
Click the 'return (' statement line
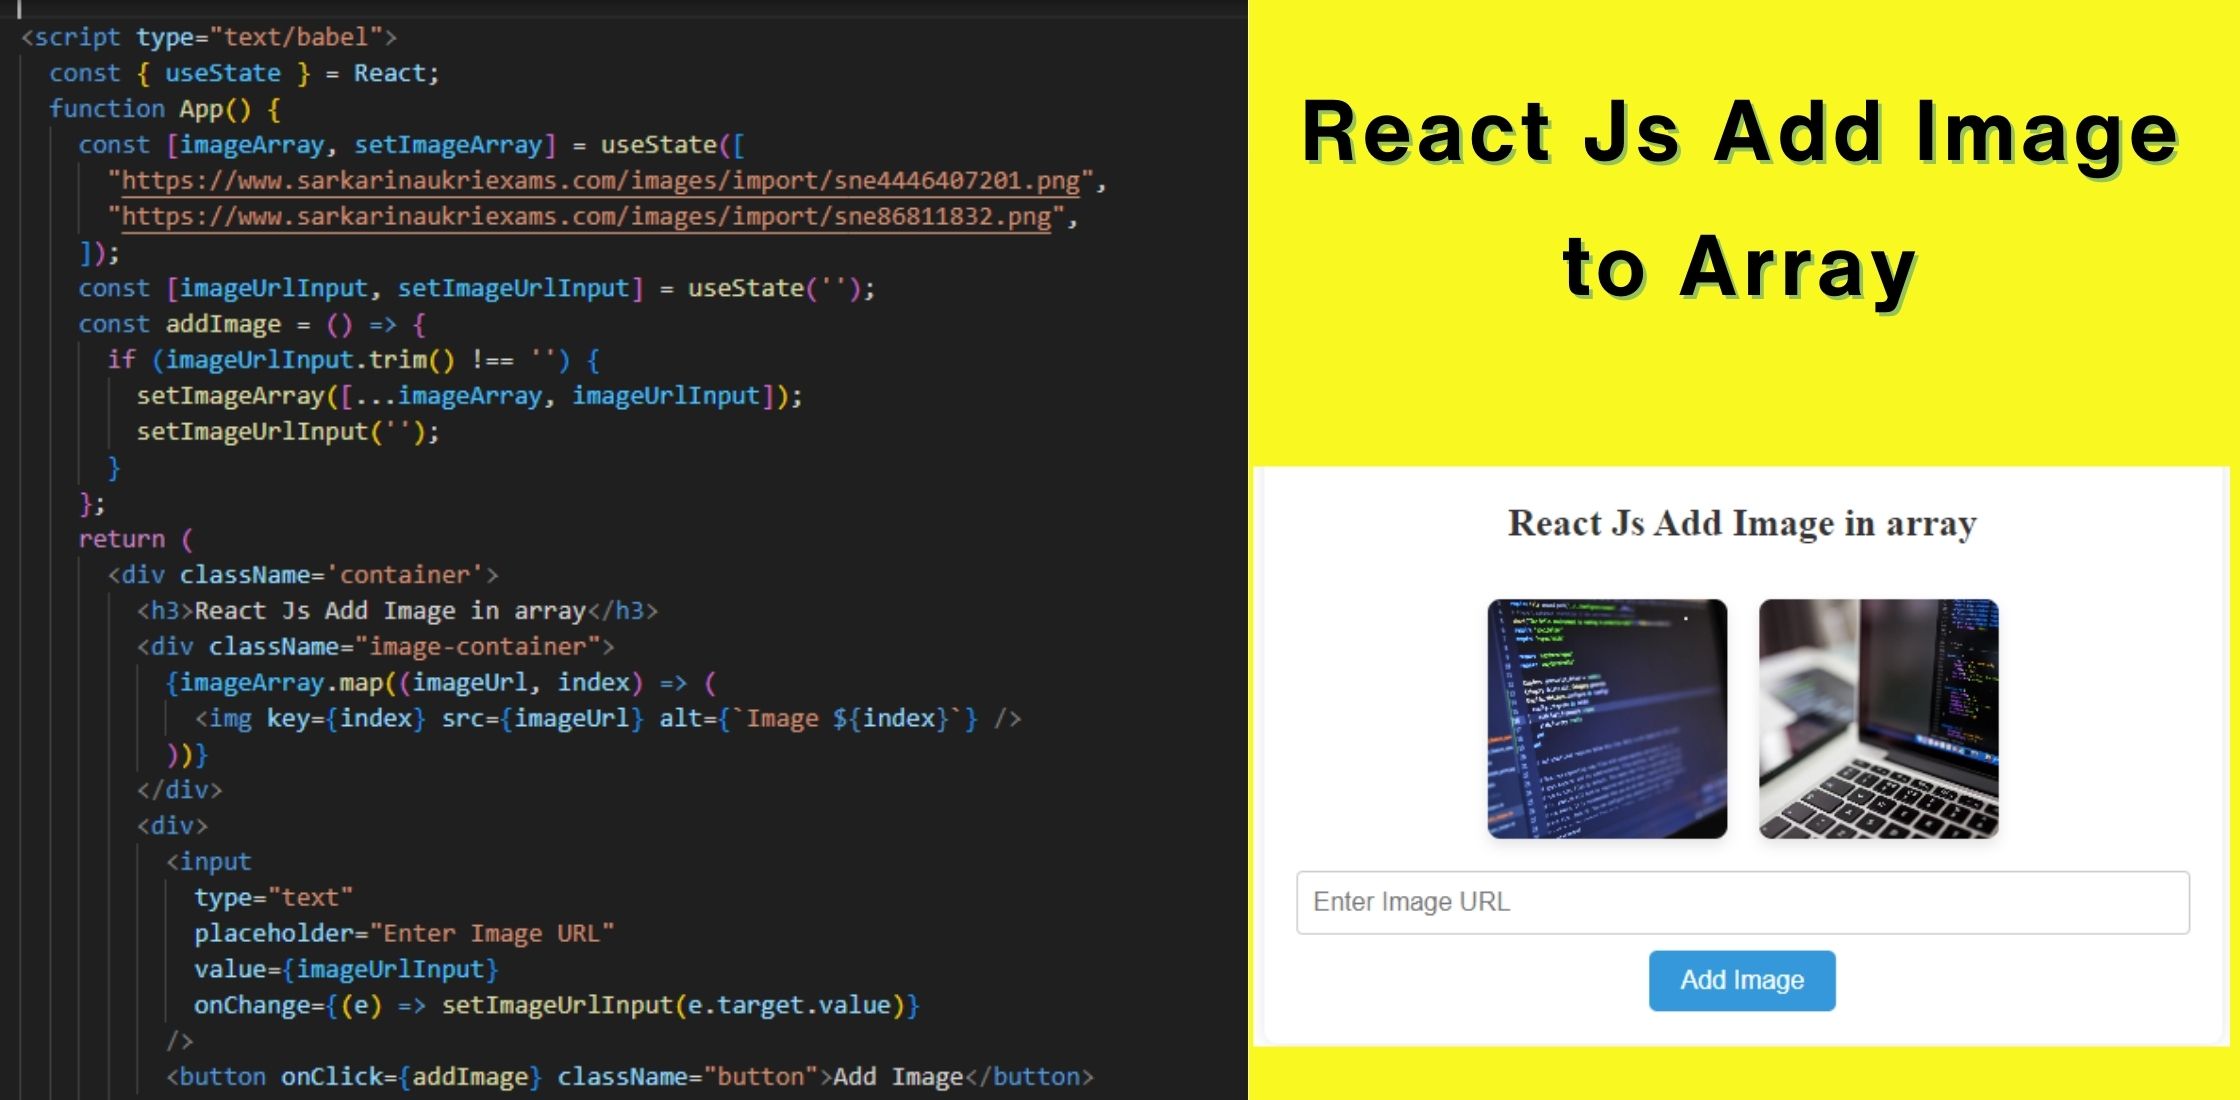(x=135, y=539)
